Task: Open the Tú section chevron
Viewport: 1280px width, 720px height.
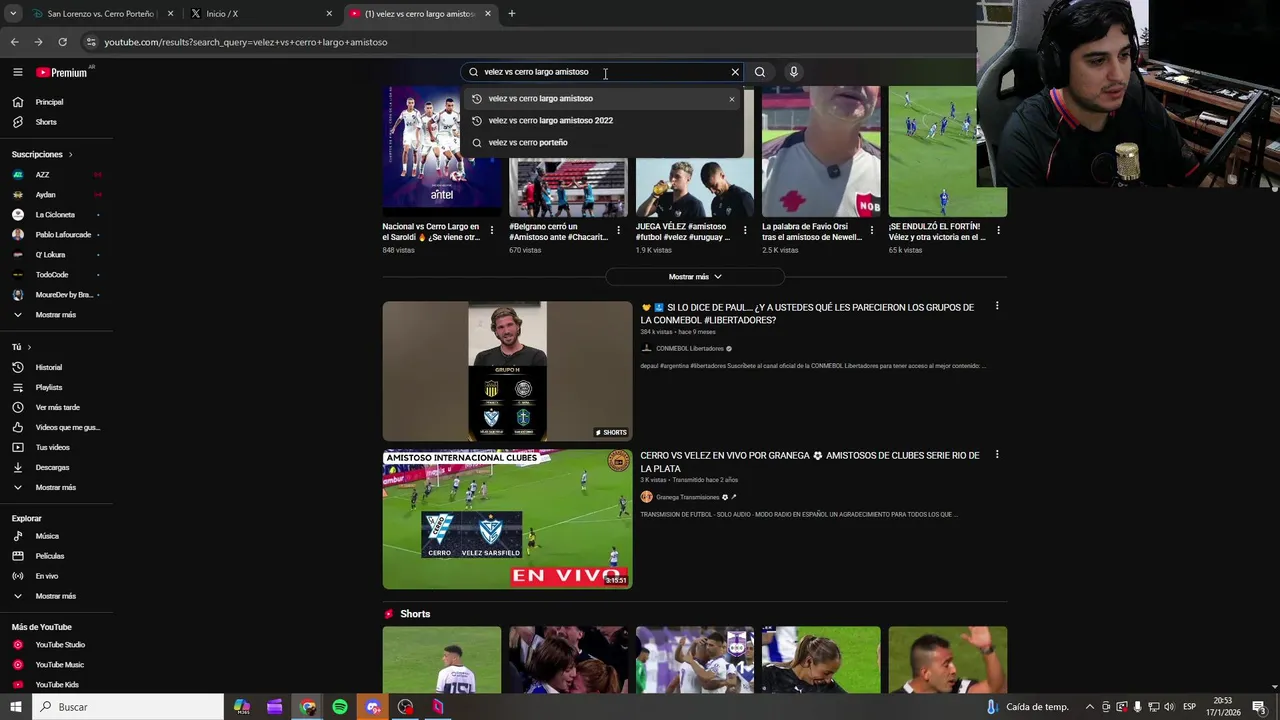Action: pyautogui.click(x=29, y=347)
